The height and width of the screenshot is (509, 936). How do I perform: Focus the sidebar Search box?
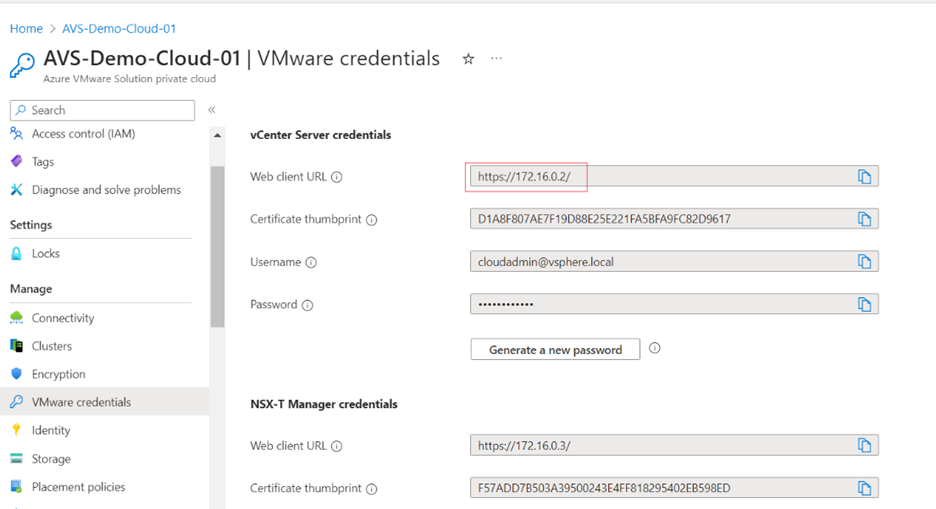coord(102,110)
